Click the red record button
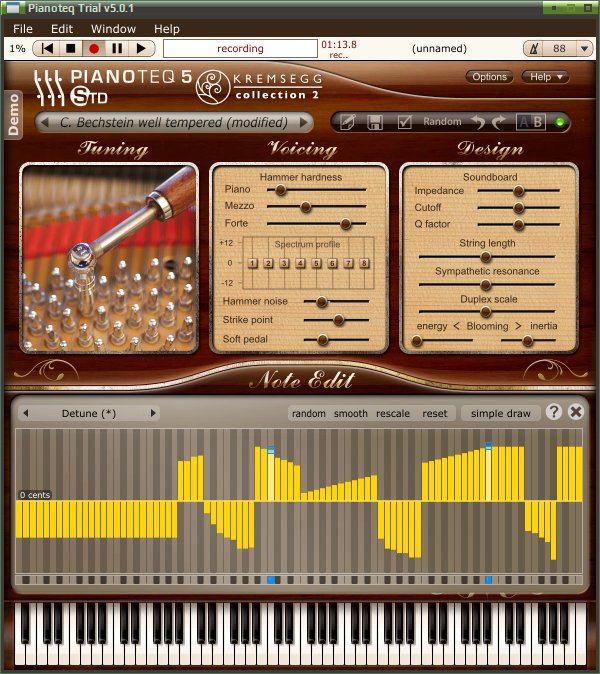Viewport: 600px width, 674px height. [94, 49]
